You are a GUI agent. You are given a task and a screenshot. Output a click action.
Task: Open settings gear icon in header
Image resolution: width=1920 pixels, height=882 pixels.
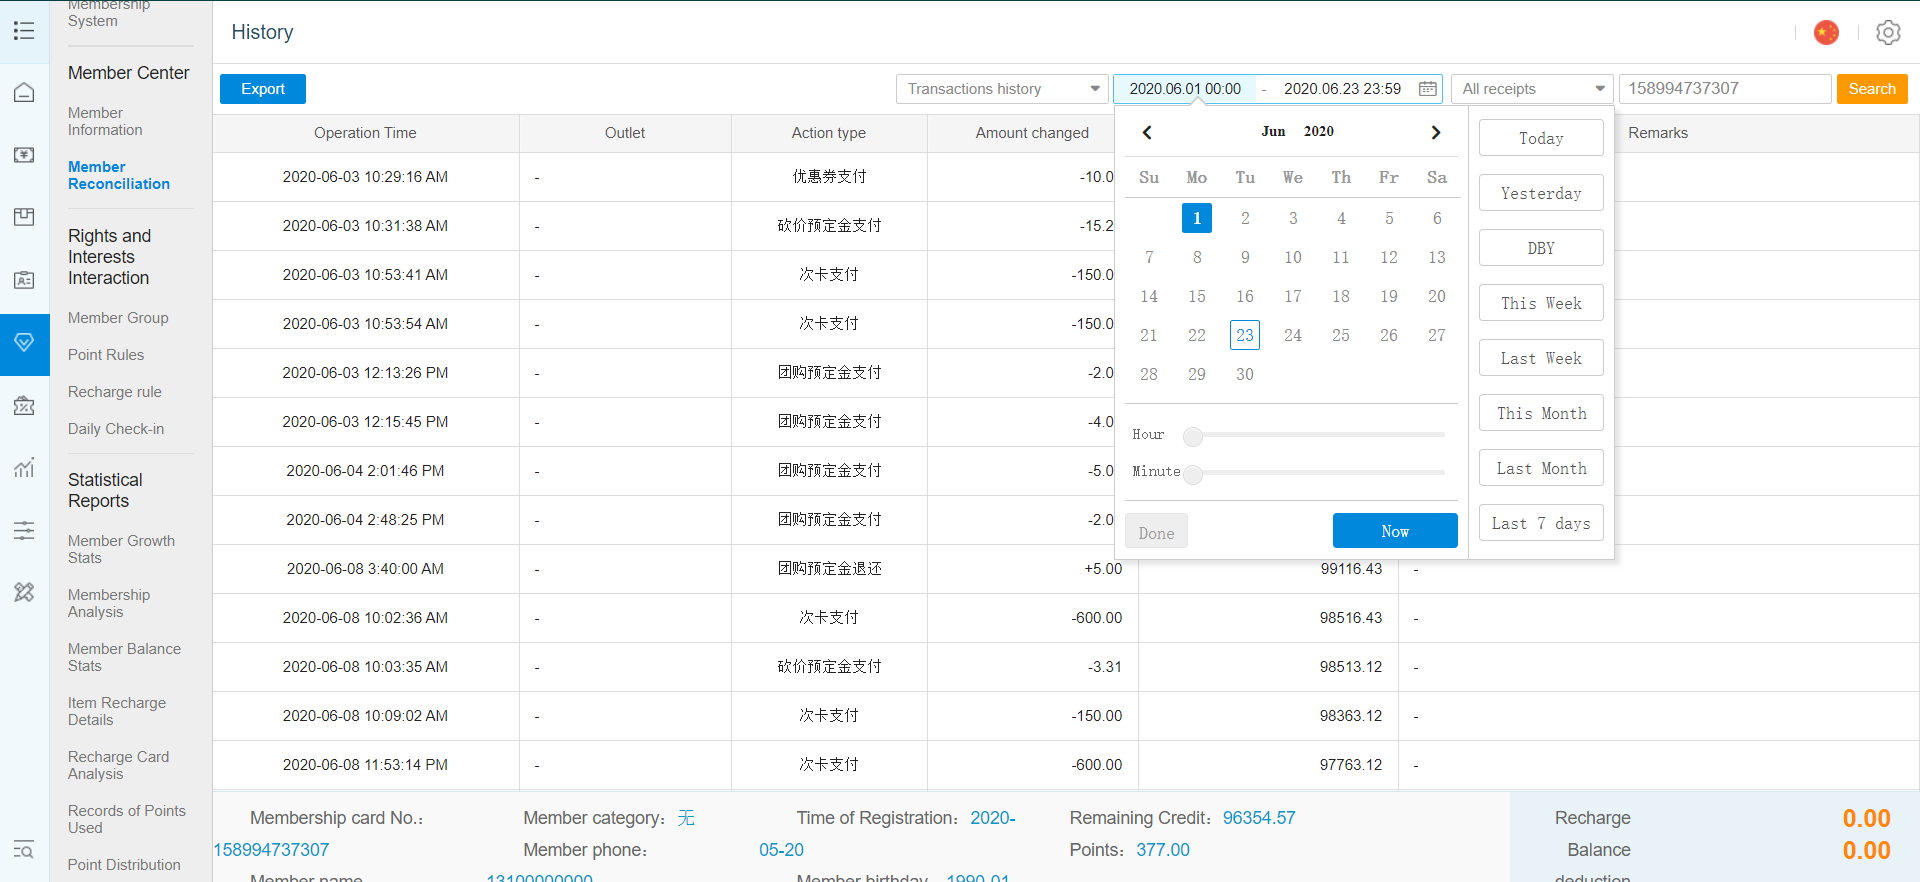click(1888, 33)
